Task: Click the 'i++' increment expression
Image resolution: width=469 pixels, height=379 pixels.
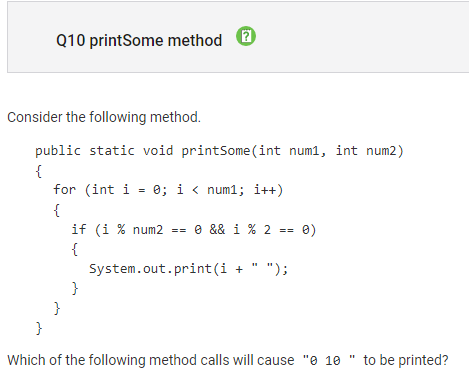Action: [265, 190]
